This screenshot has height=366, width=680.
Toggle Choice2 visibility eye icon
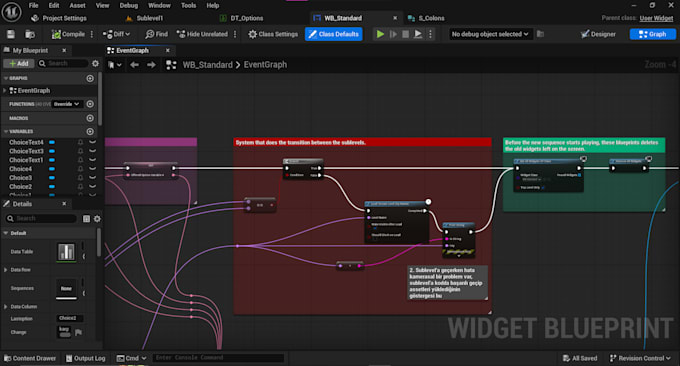pyautogui.click(x=92, y=187)
